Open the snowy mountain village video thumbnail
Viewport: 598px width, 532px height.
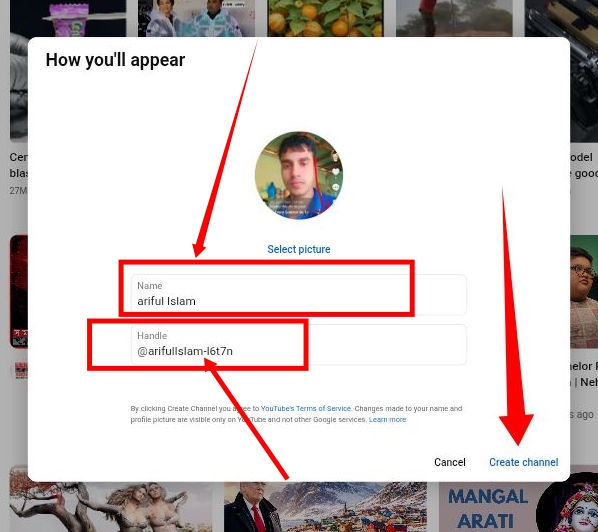coord(325,507)
